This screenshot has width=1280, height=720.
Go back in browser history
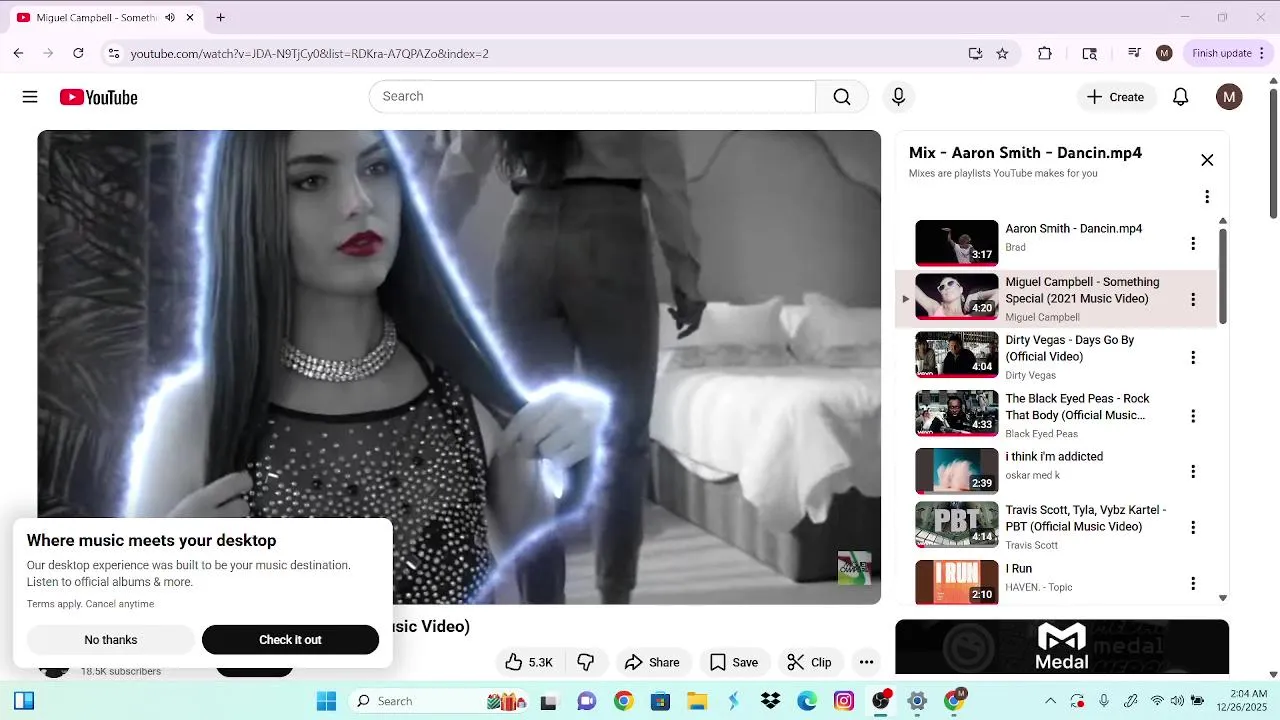coord(18,54)
